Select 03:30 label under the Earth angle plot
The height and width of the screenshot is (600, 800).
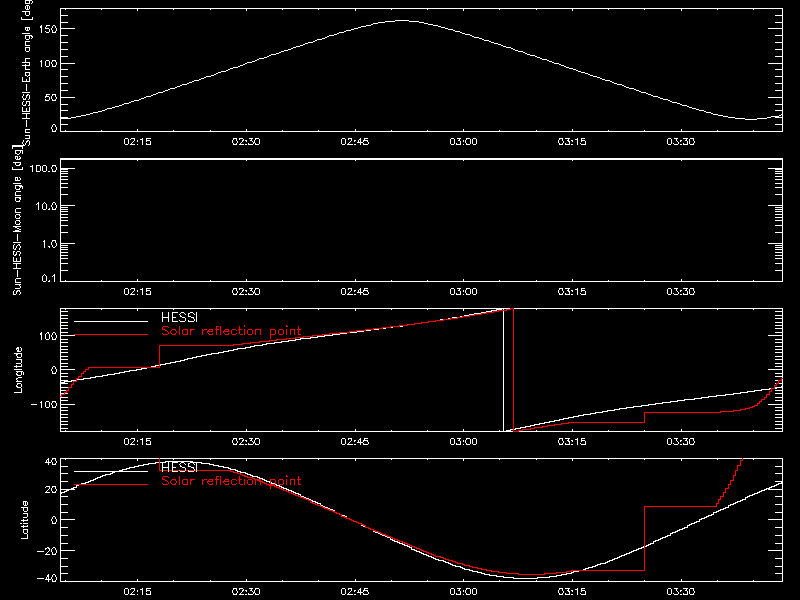coord(681,142)
